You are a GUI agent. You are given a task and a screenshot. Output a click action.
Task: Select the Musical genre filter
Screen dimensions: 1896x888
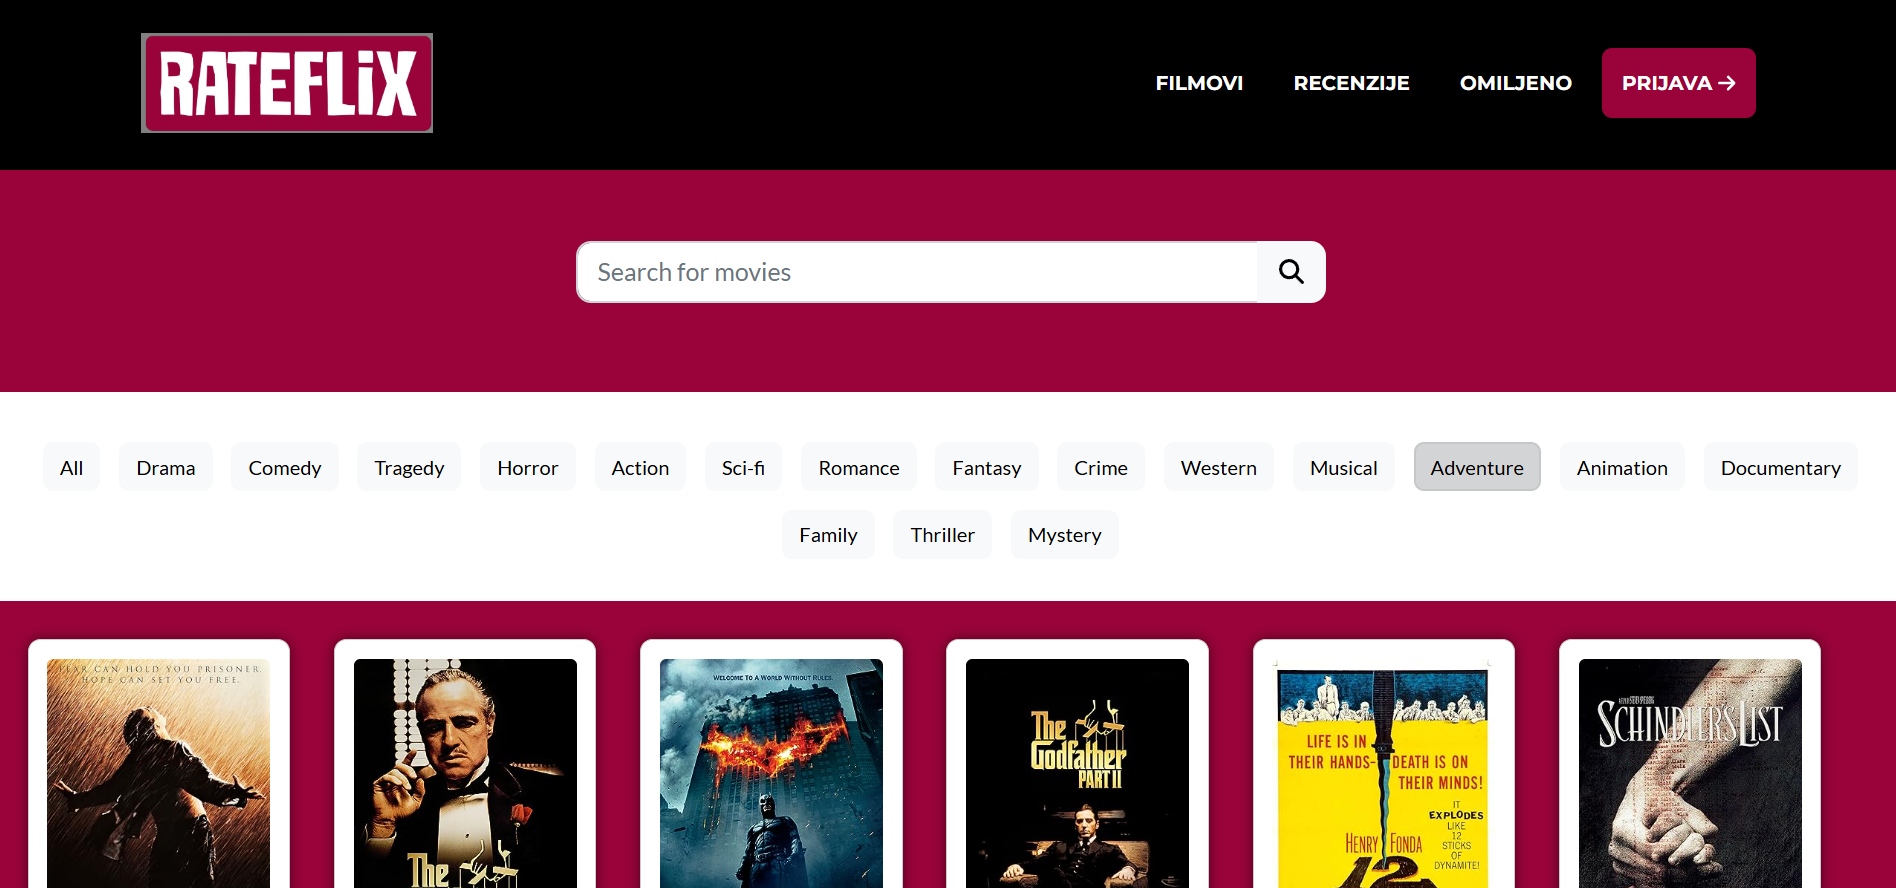1344,467
